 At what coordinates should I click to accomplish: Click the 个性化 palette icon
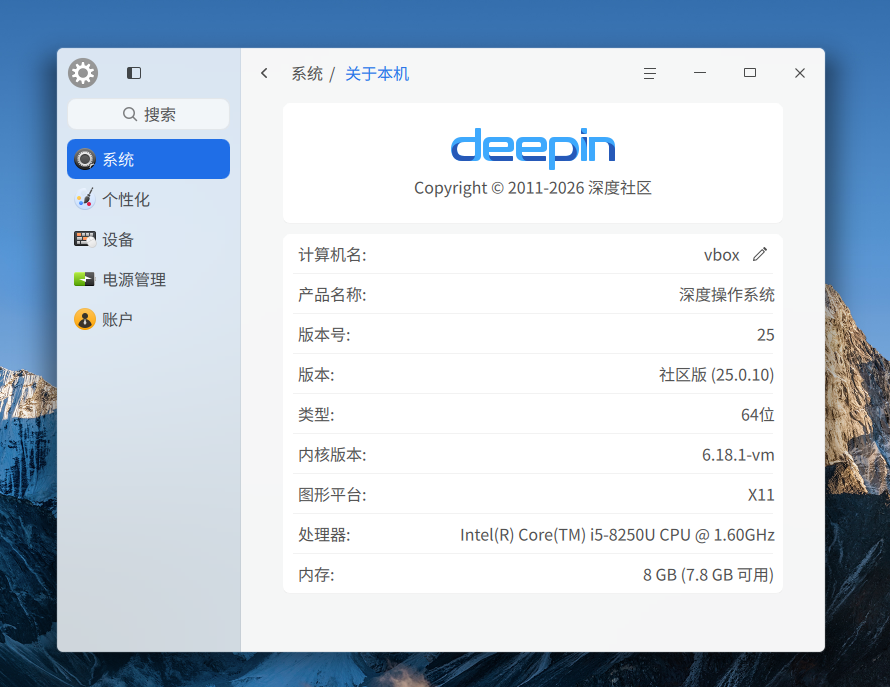coord(85,199)
